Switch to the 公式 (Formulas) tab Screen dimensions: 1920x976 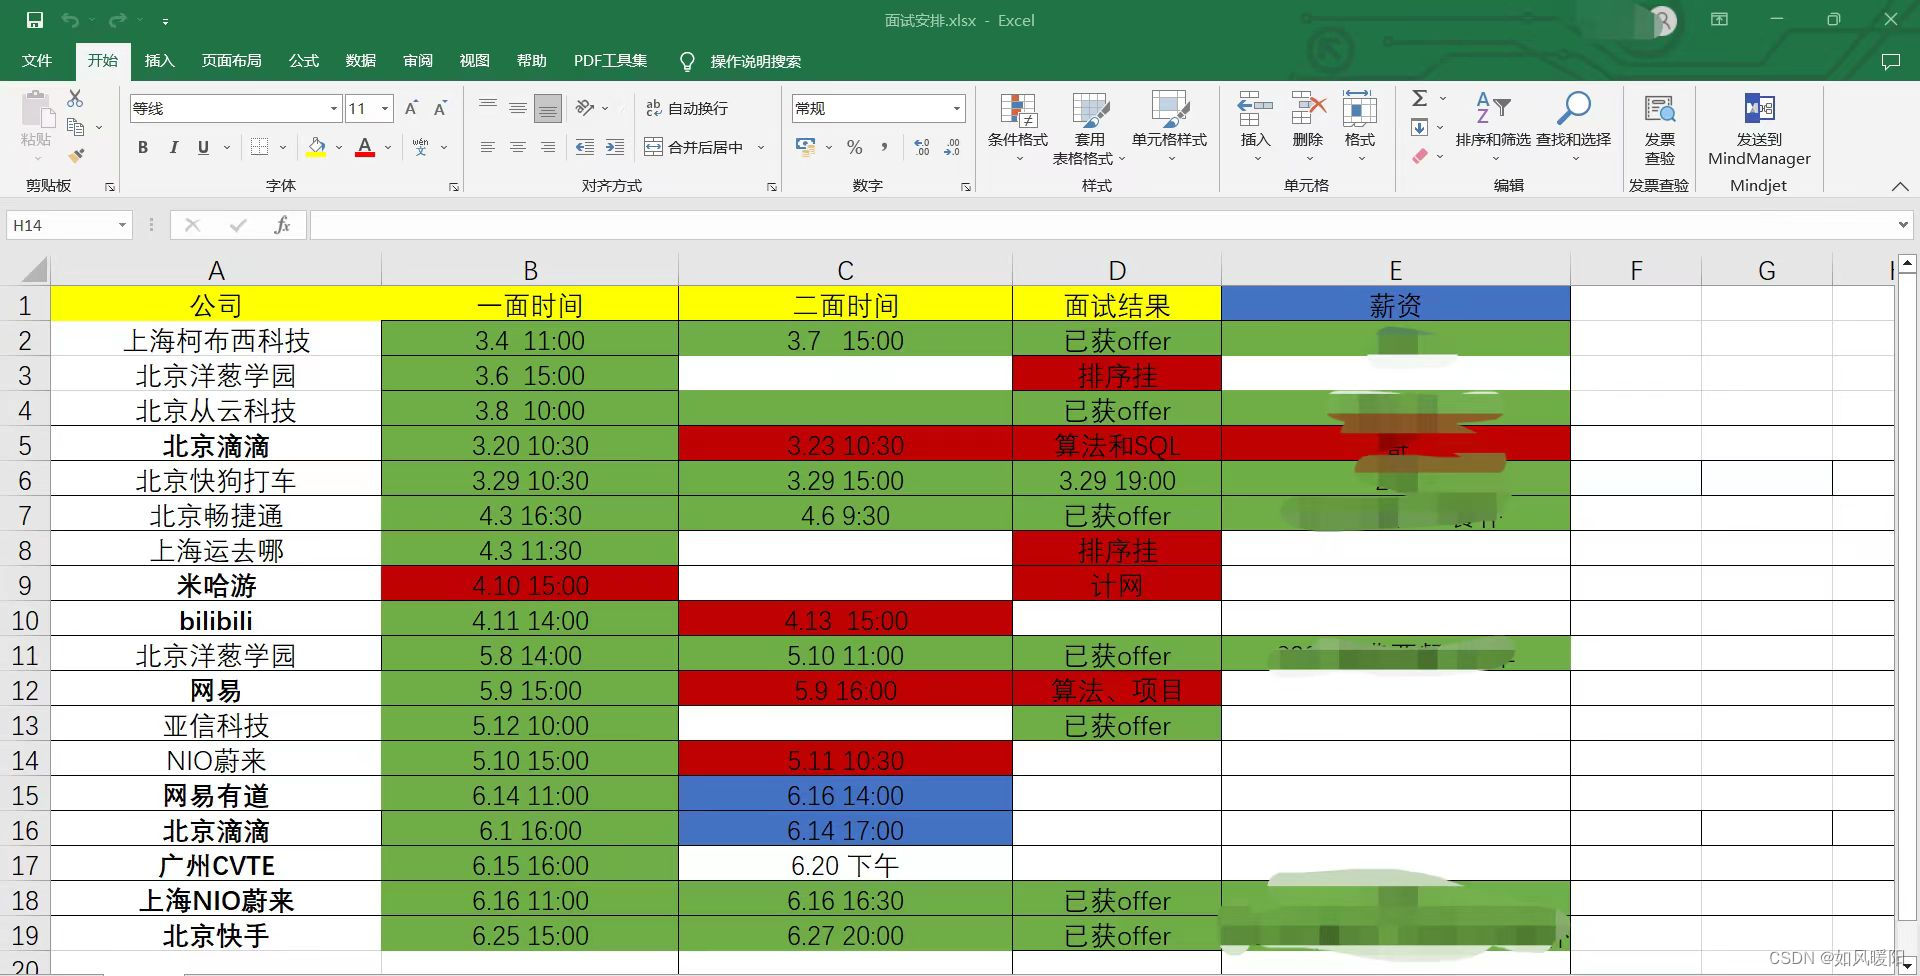click(304, 61)
